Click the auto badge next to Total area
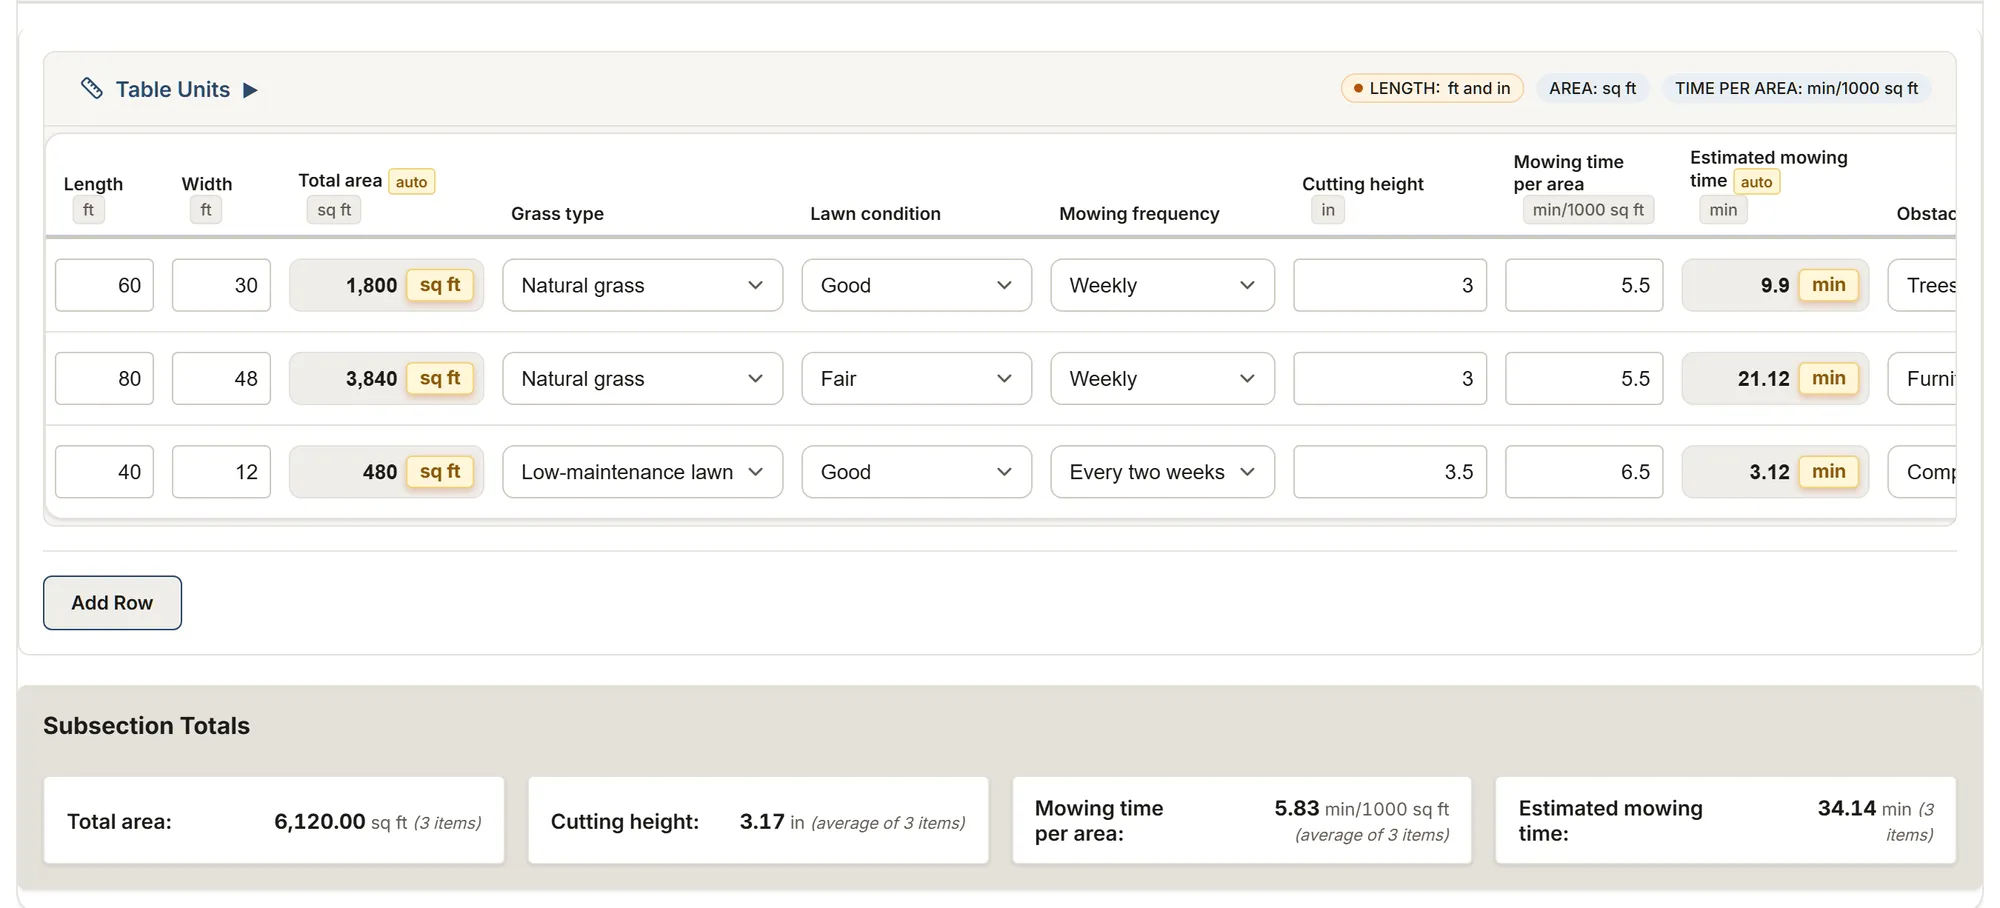 point(411,182)
